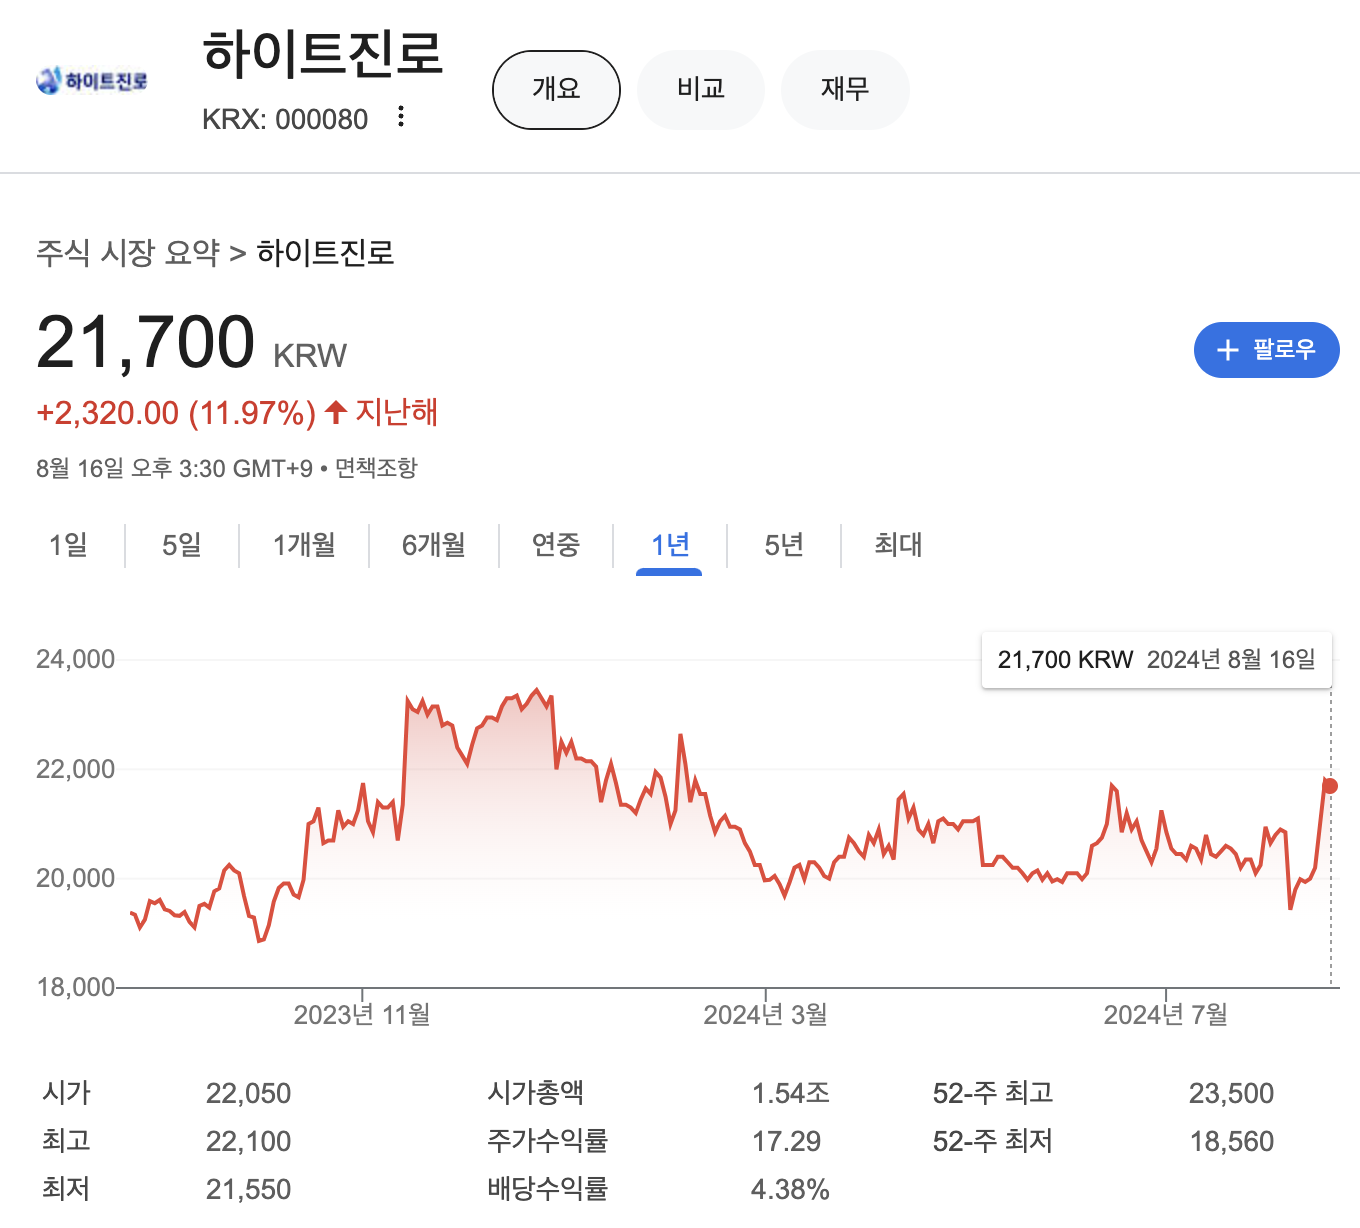Click the 2023년 11월 axis label
The image size is (1360, 1228).
pos(362,1015)
